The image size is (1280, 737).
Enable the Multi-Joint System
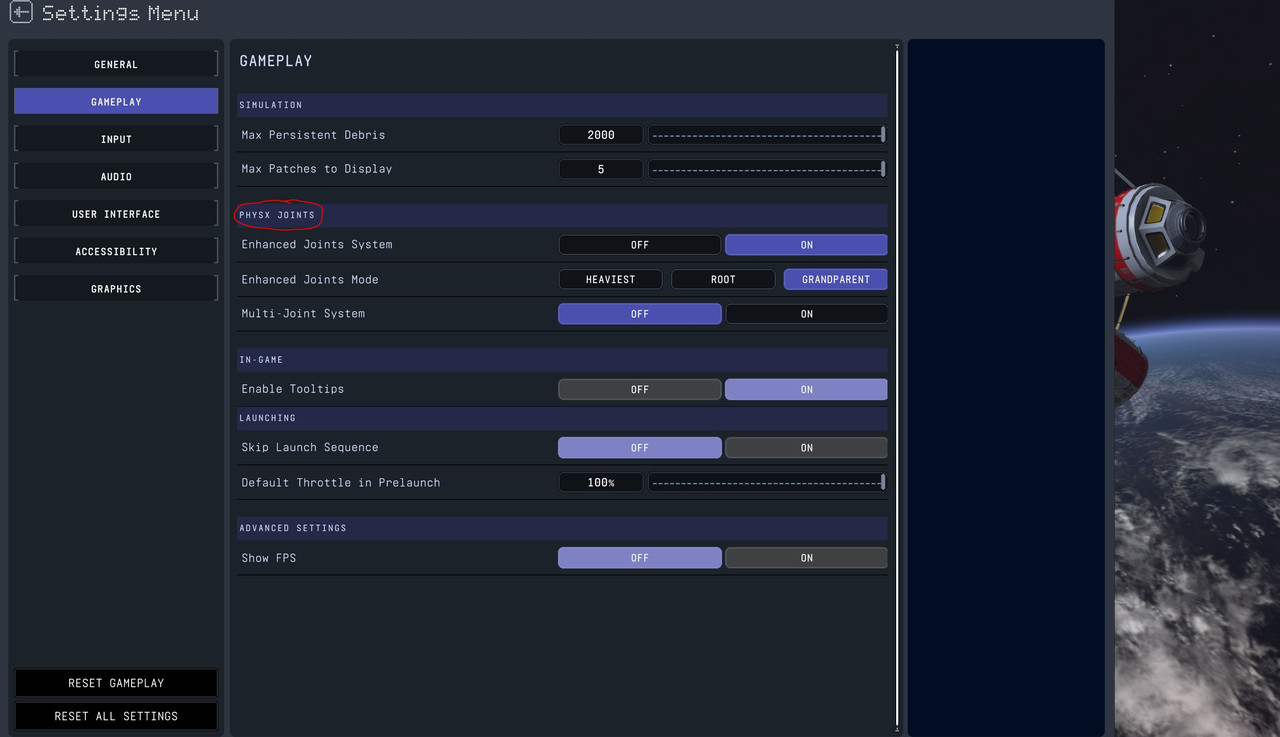[805, 313]
